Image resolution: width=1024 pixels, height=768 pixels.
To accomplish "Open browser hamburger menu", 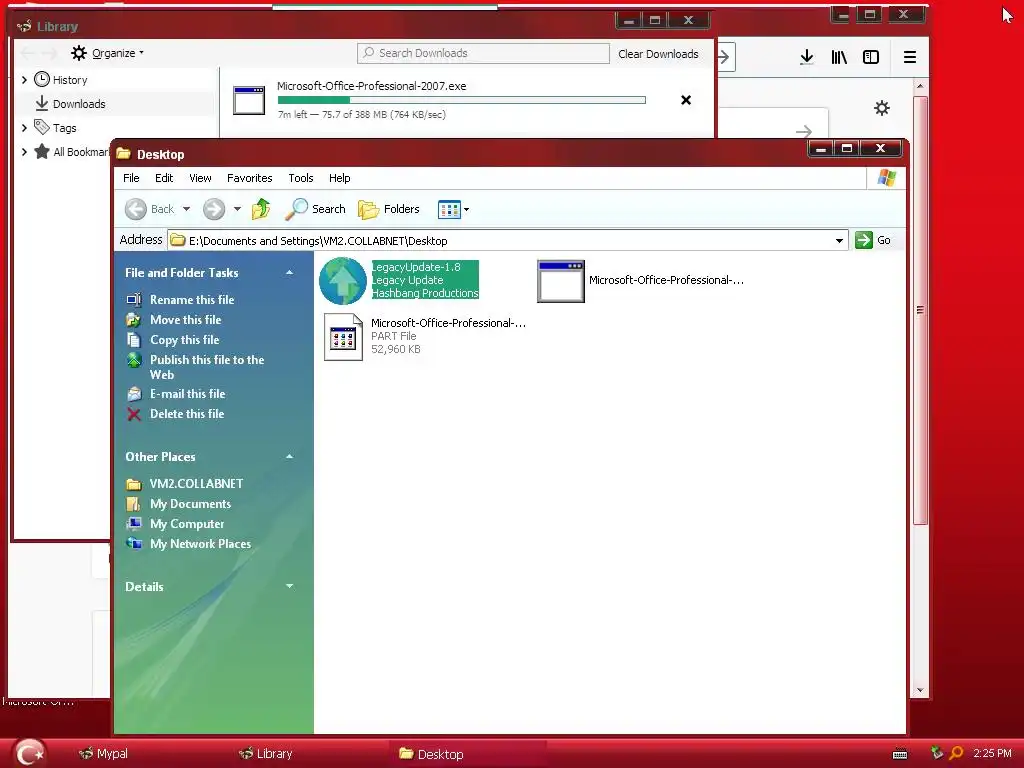I will [x=910, y=57].
